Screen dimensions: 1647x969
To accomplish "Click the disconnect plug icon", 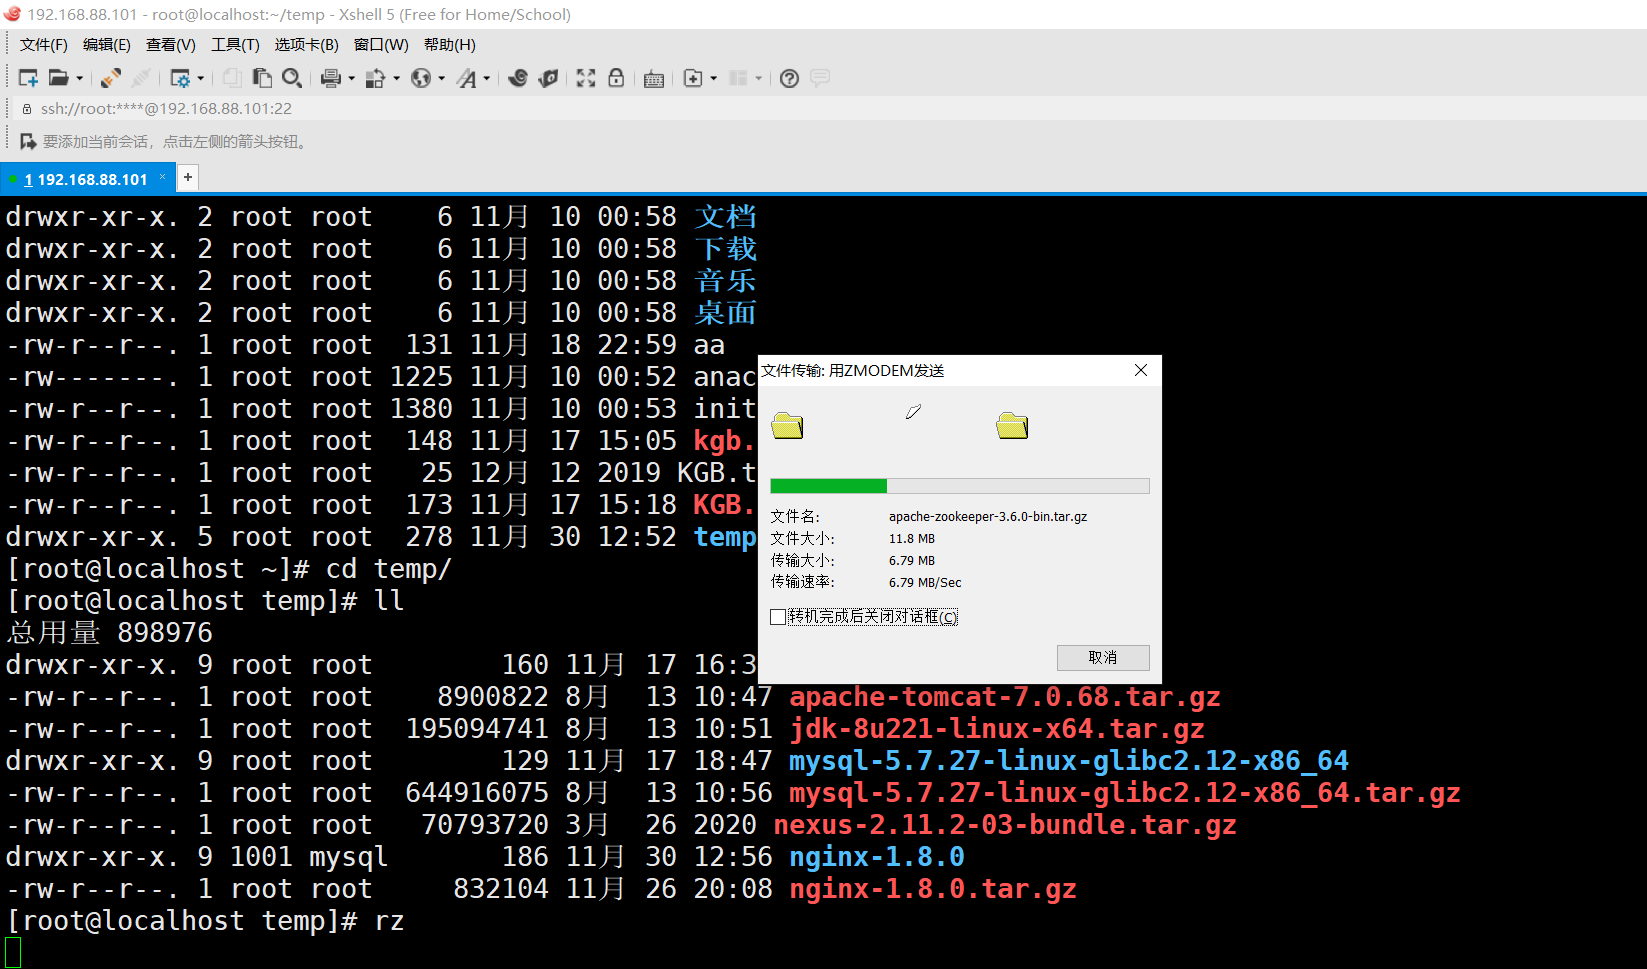I will pos(142,78).
